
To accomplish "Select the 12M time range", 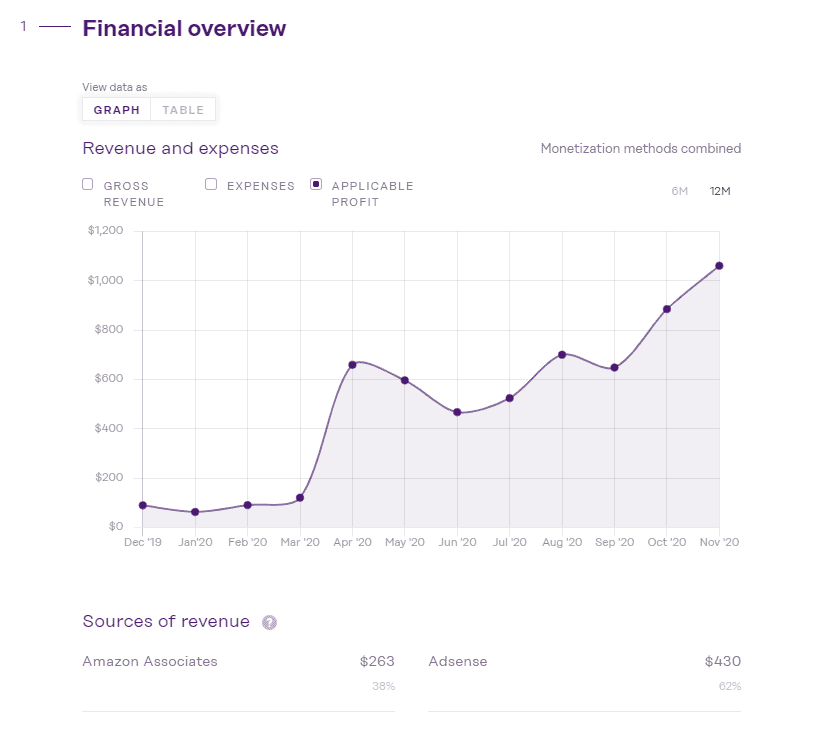I will (719, 192).
